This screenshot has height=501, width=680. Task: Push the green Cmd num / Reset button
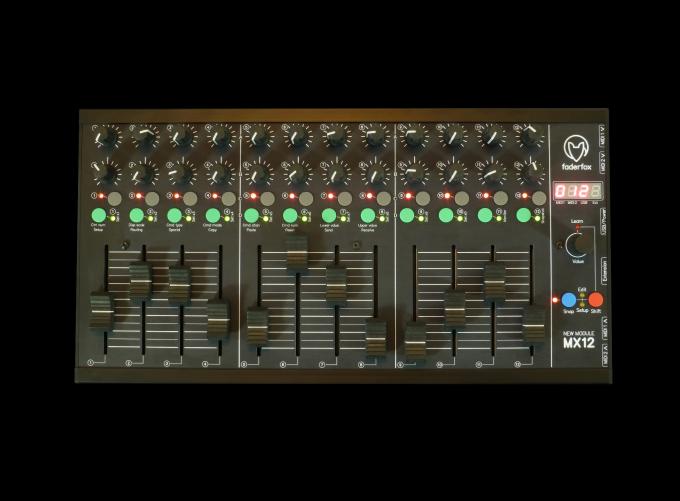click(x=290, y=215)
